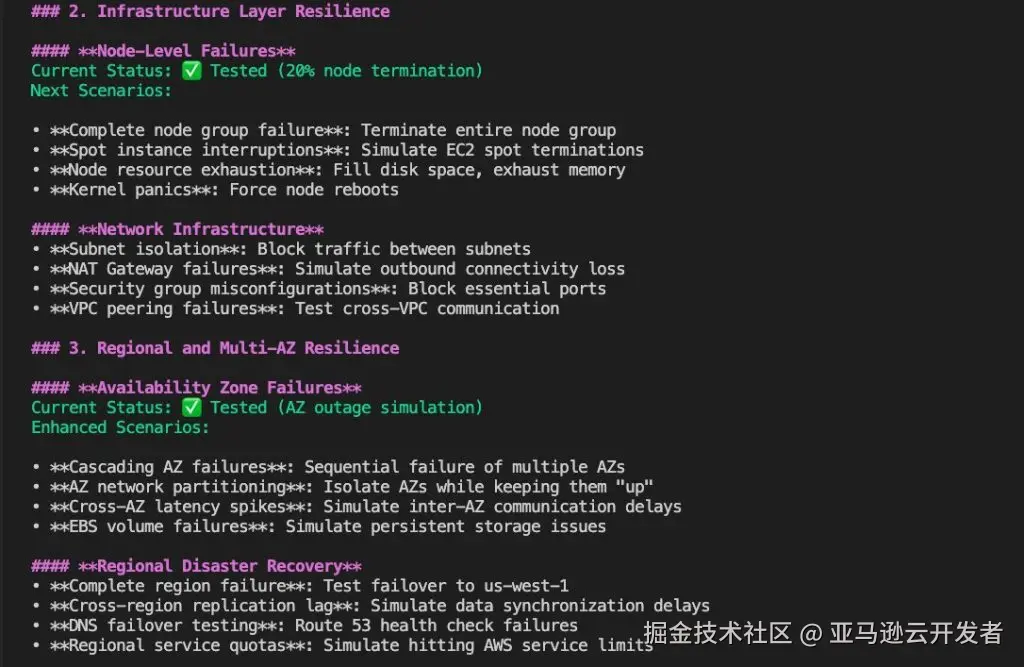Click the green checkmark beside node termination status
Viewport: 1024px width, 667px height.
point(191,71)
